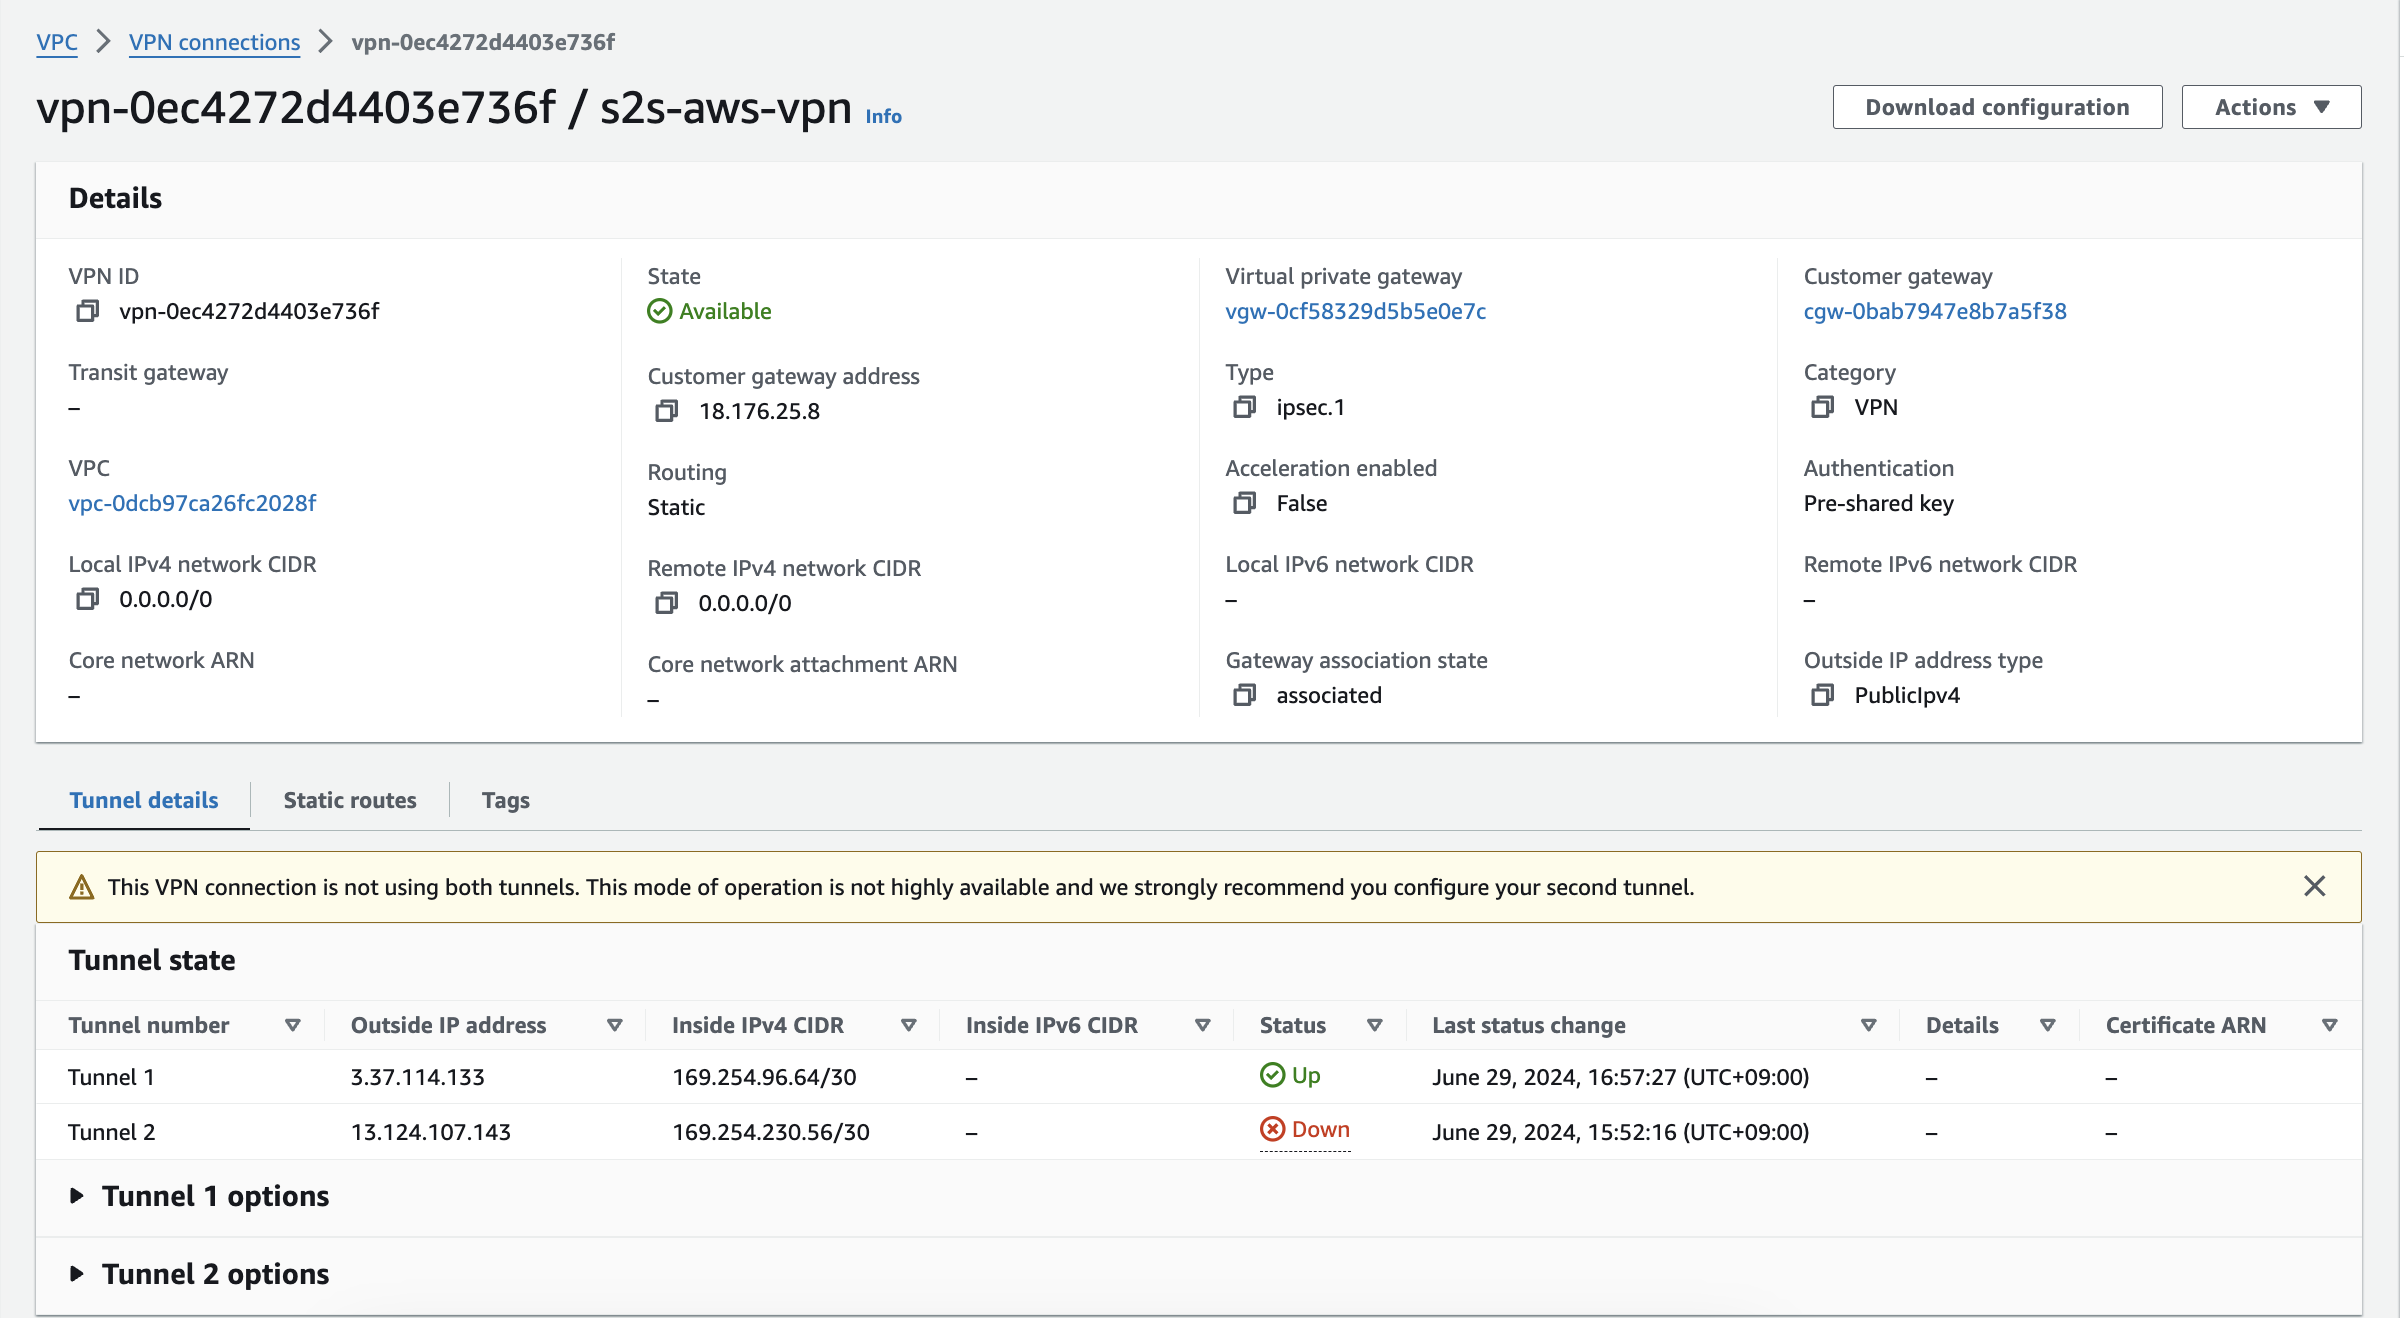The width and height of the screenshot is (2404, 1318).
Task: Copy the VPN ID value
Action: pyautogui.click(x=87, y=311)
